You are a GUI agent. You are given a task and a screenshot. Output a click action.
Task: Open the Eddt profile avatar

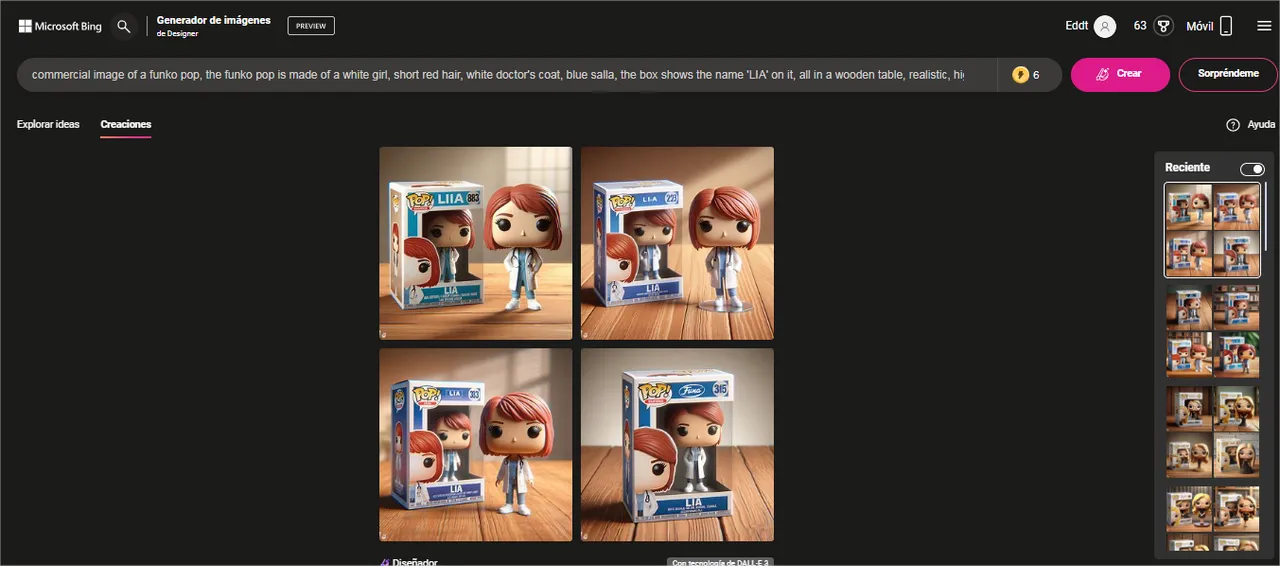1105,26
